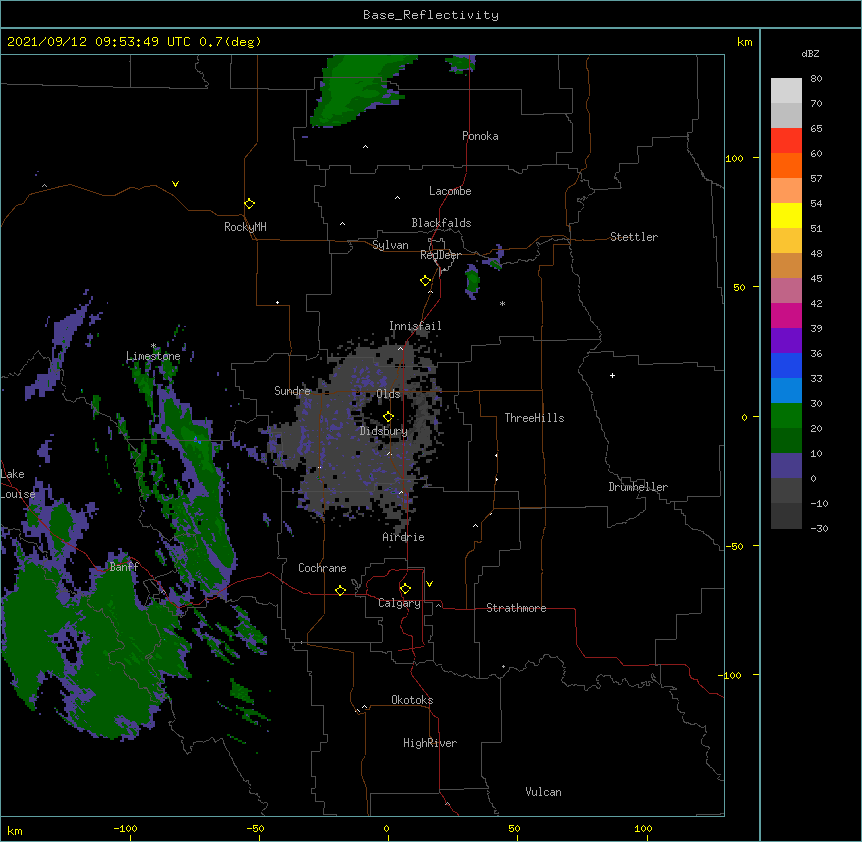The width and height of the screenshot is (862, 842).
Task: Click the Blackfalds city label
Action: [441, 223]
